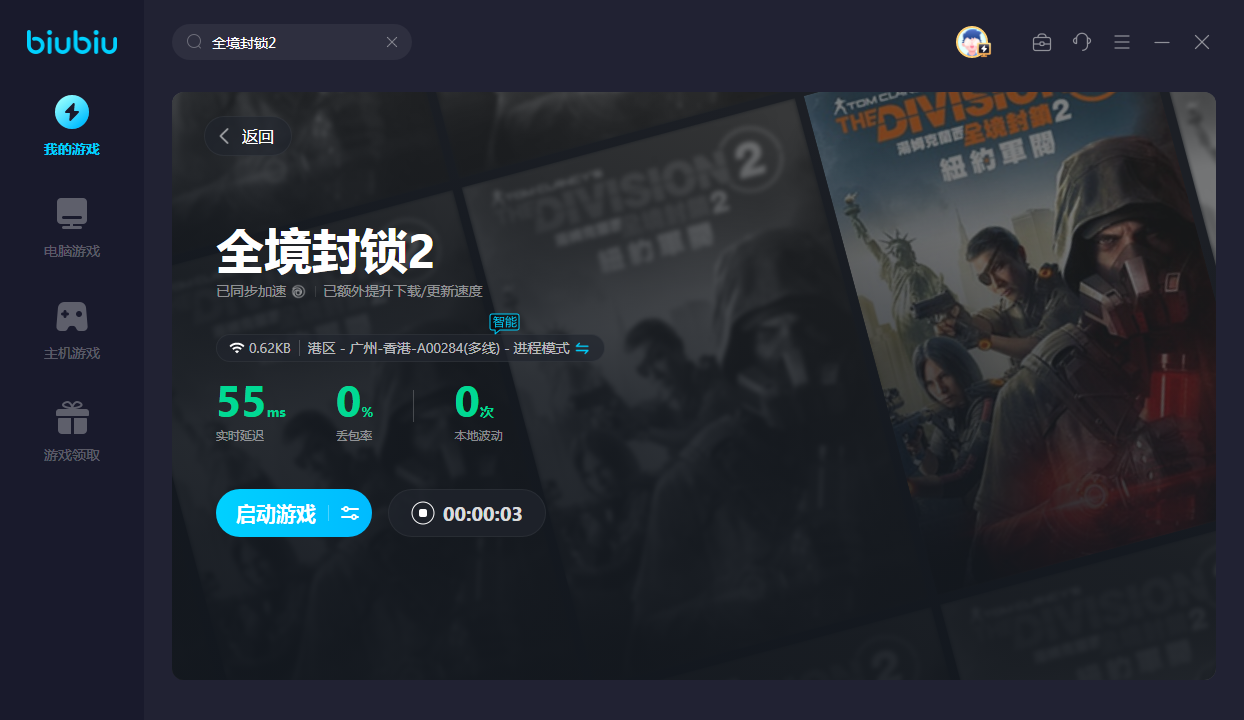Image resolution: width=1244 pixels, height=720 pixels.
Task: Click the 智能 smart mode badge
Action: [x=504, y=322]
